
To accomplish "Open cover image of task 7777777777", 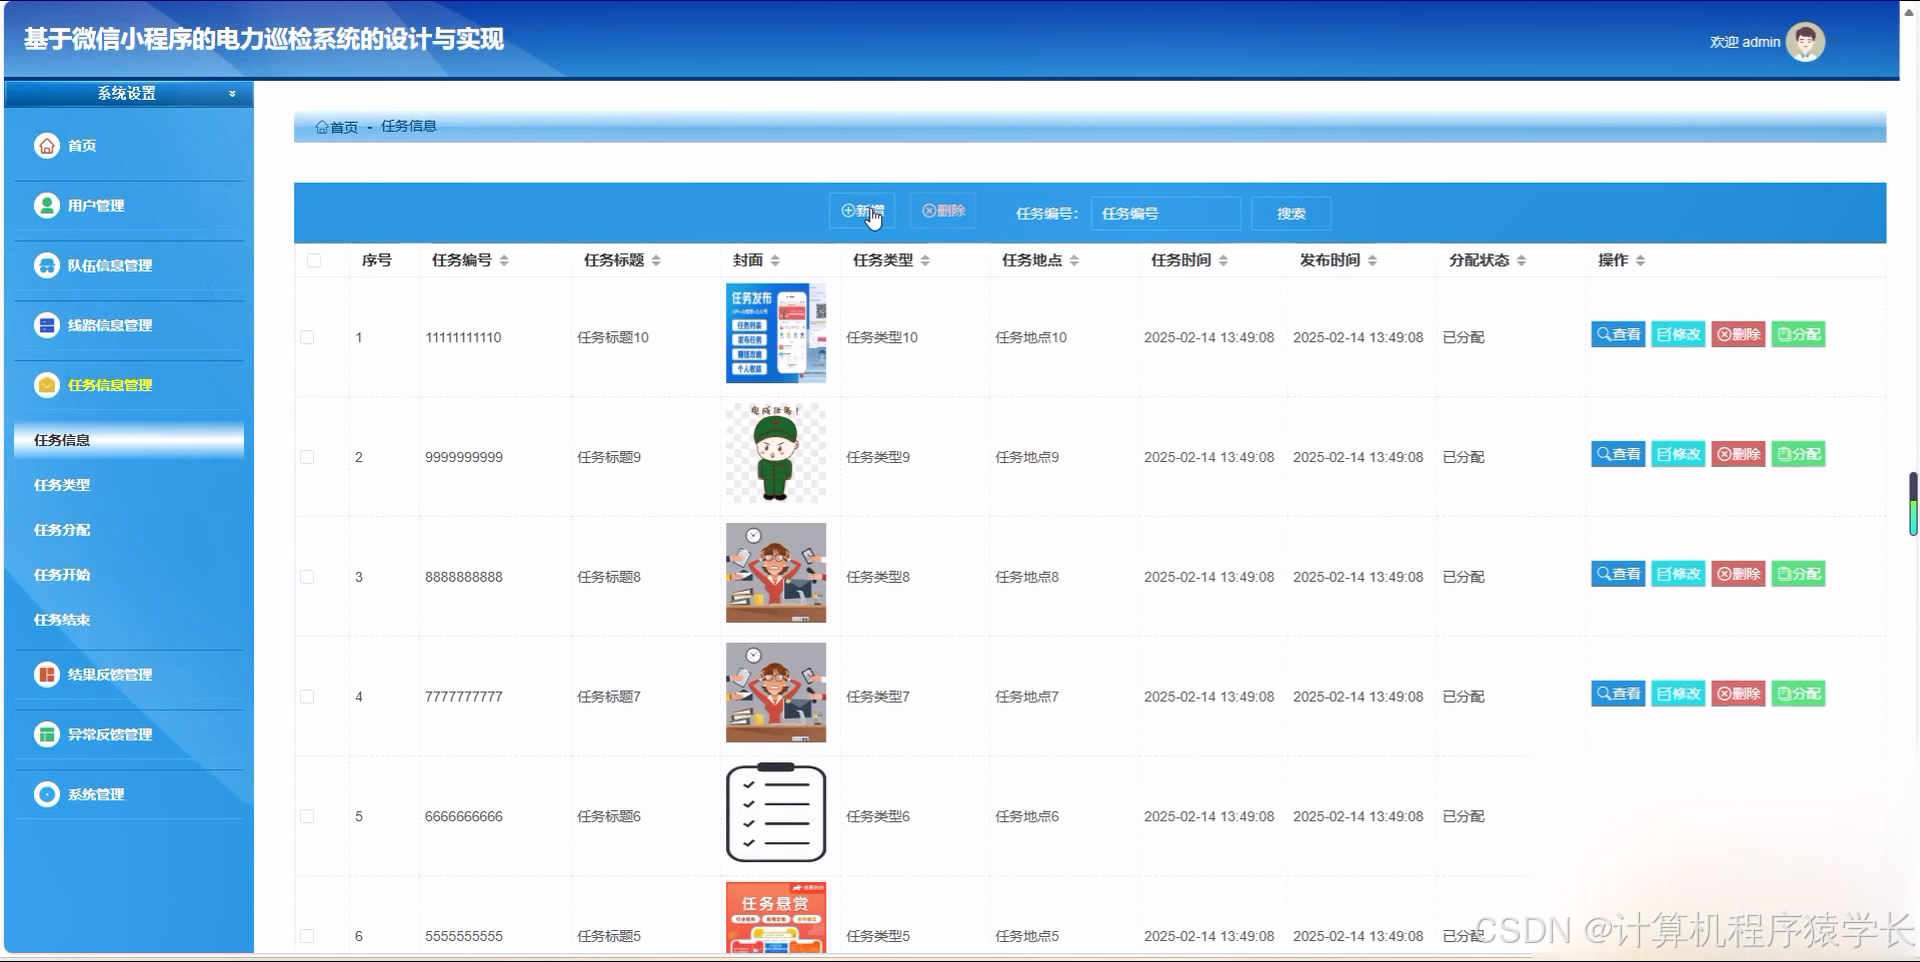I will [776, 693].
